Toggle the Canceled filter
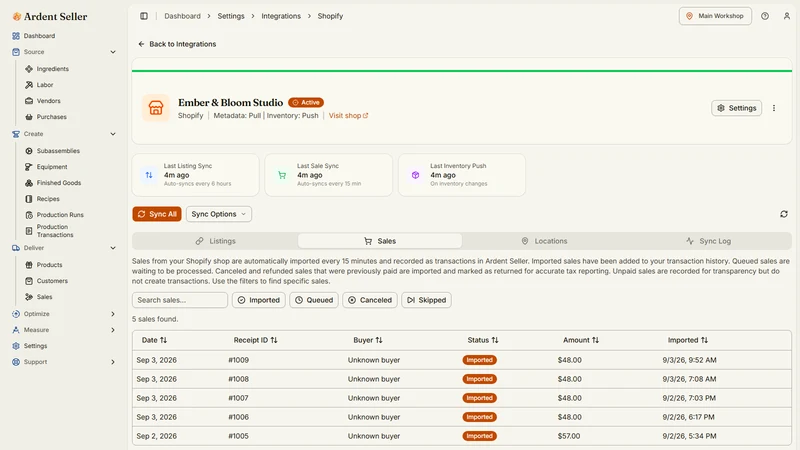Screen dimensions: 800x450 [x=370, y=300]
